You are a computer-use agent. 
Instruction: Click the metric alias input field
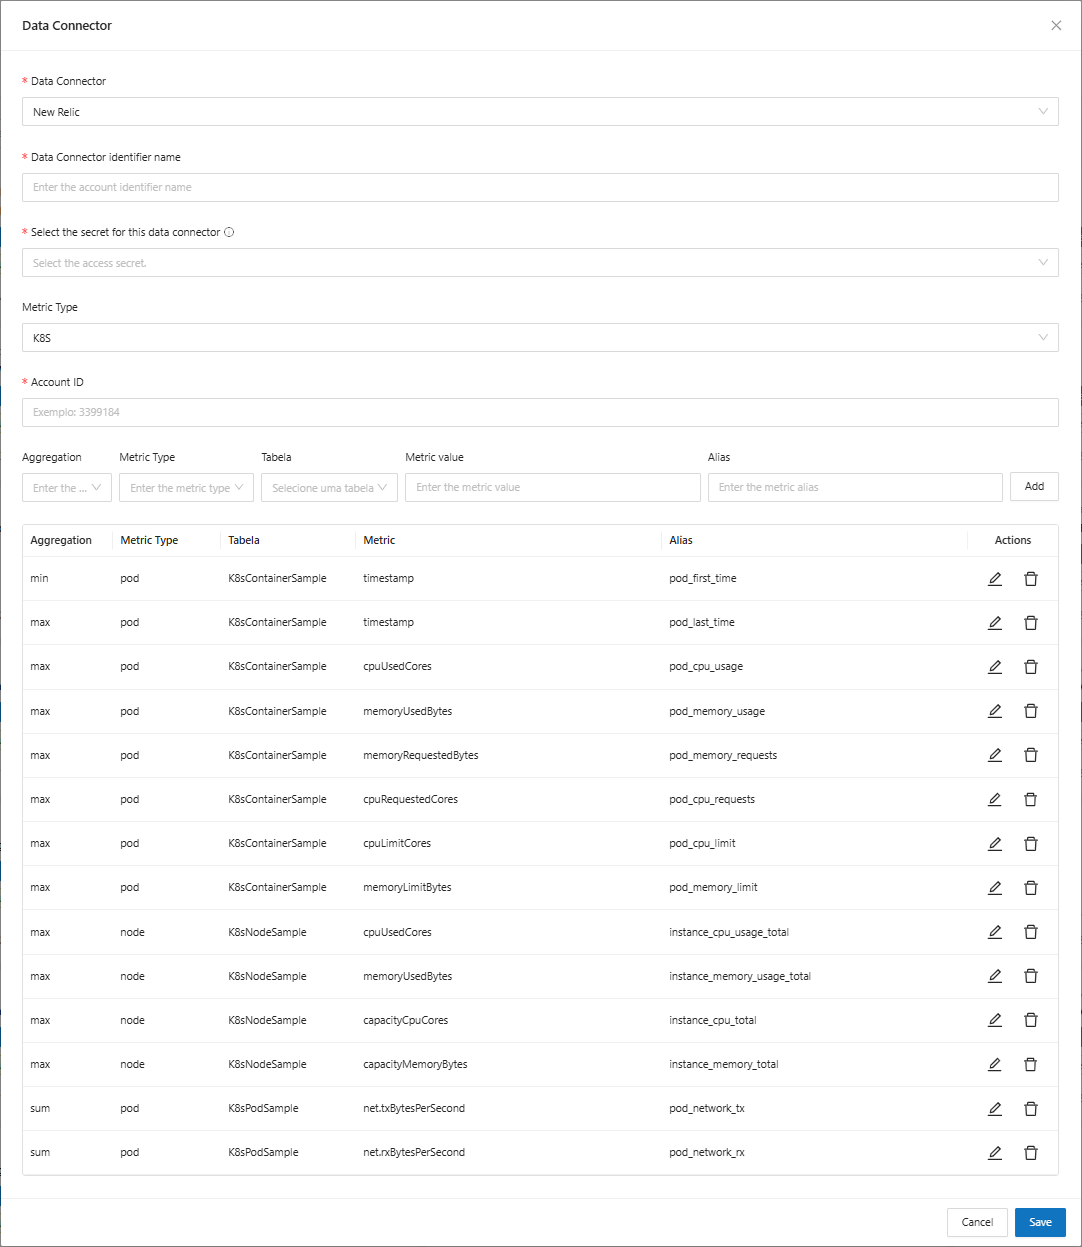pos(855,487)
